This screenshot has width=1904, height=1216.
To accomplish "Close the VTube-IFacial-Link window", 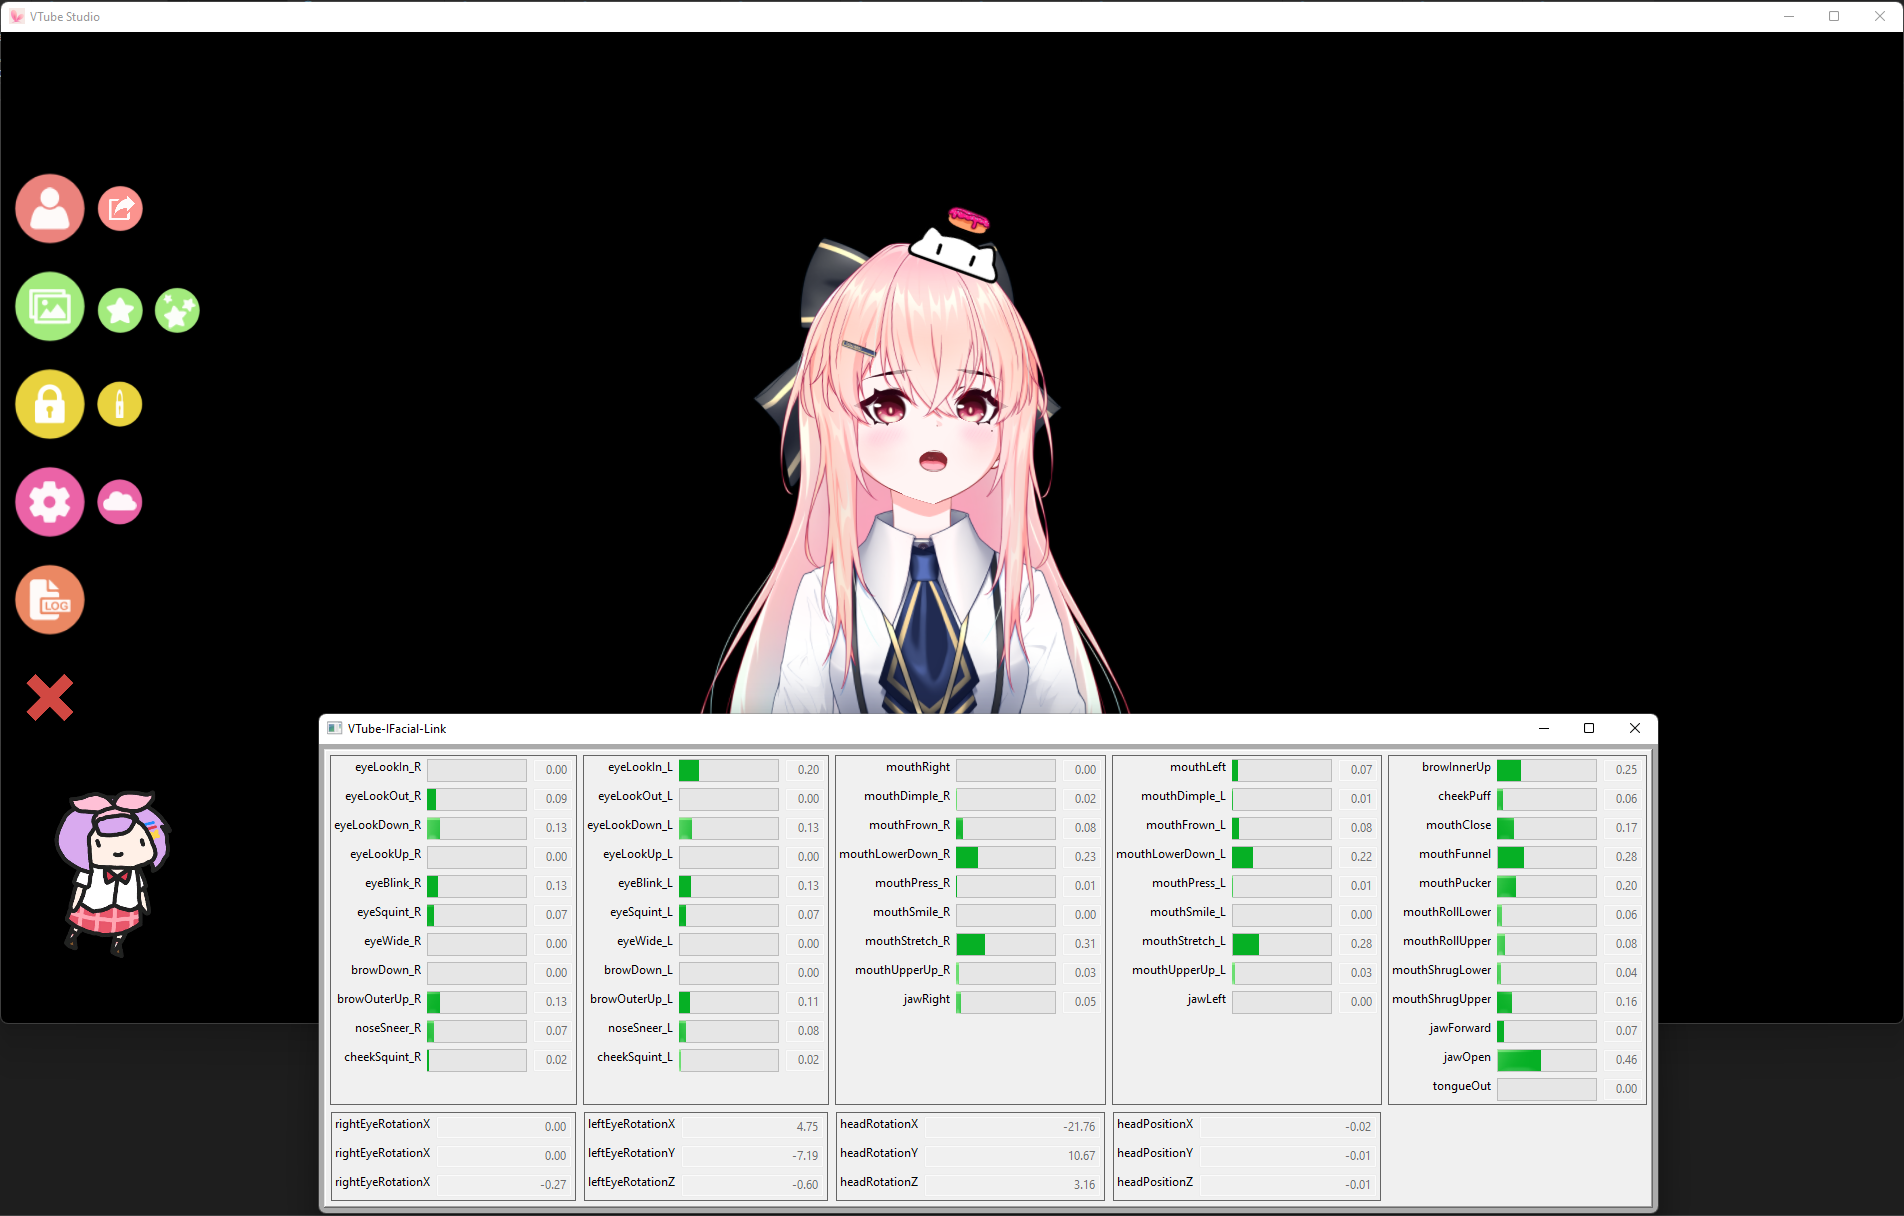I will 1635,728.
